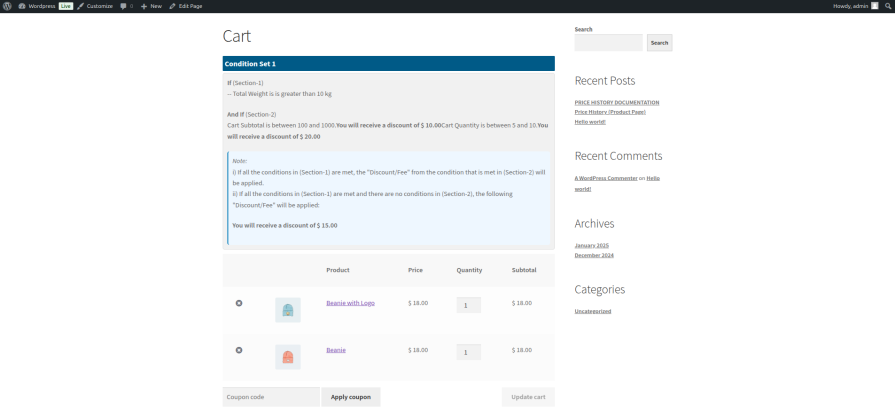Open the January 2025 archive link

[x=591, y=245]
